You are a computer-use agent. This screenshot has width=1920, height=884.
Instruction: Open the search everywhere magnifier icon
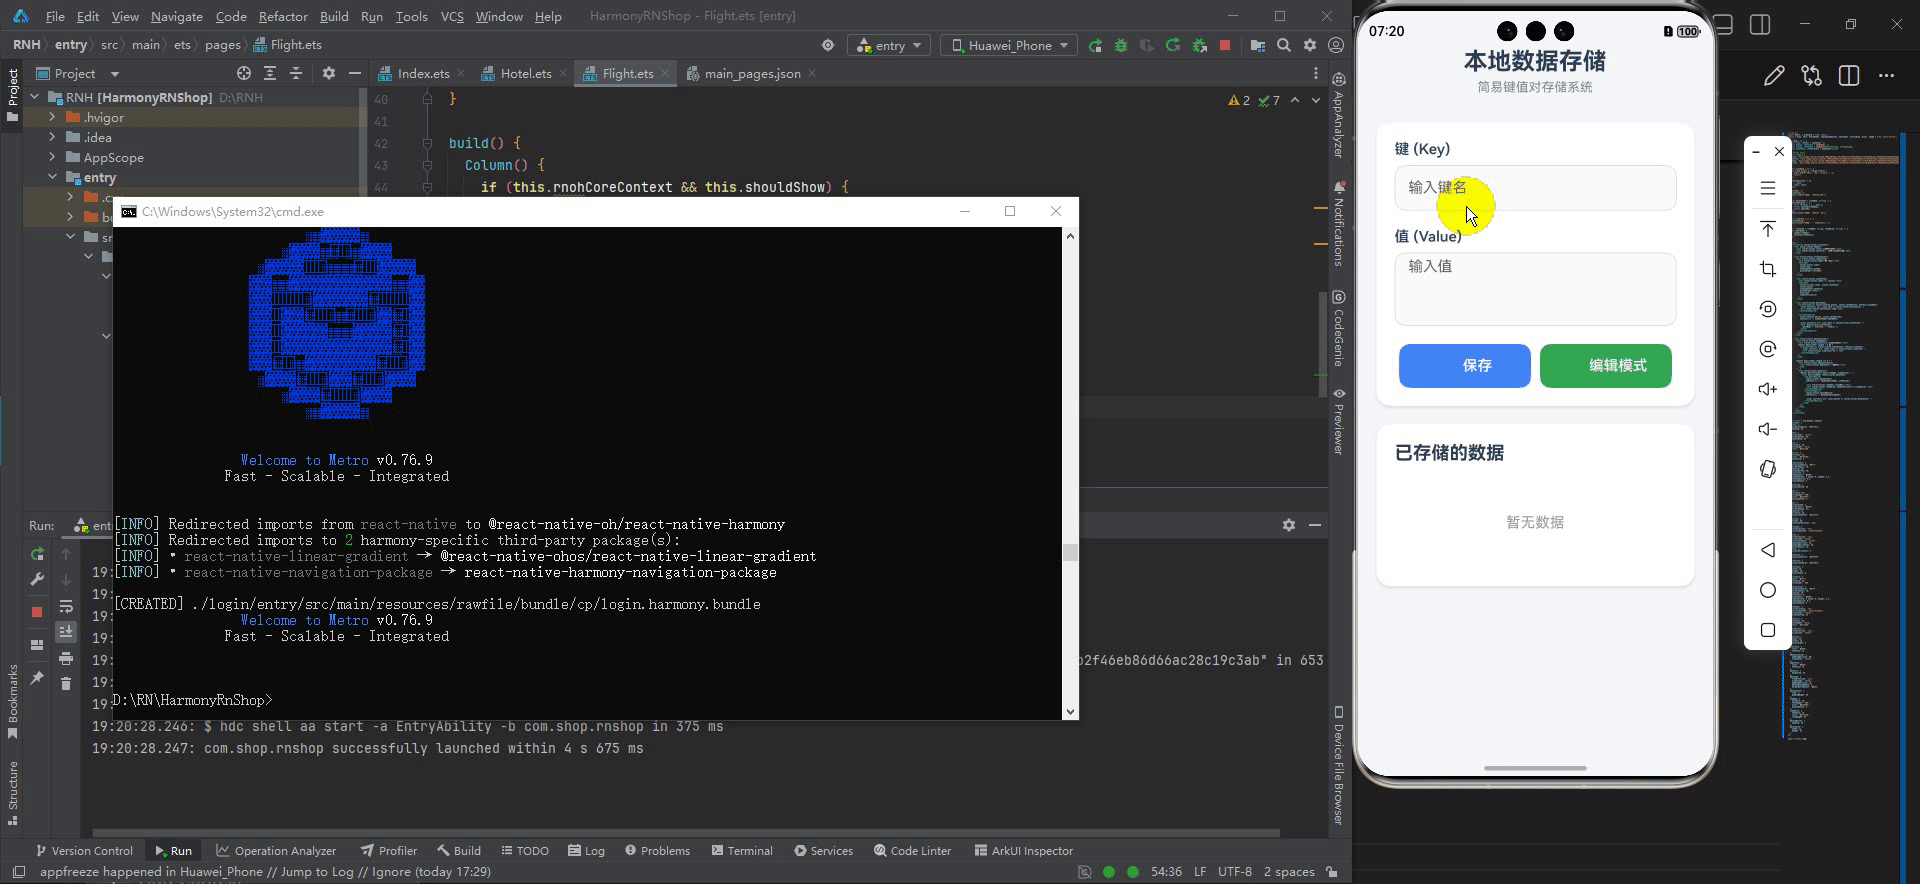(x=1284, y=45)
